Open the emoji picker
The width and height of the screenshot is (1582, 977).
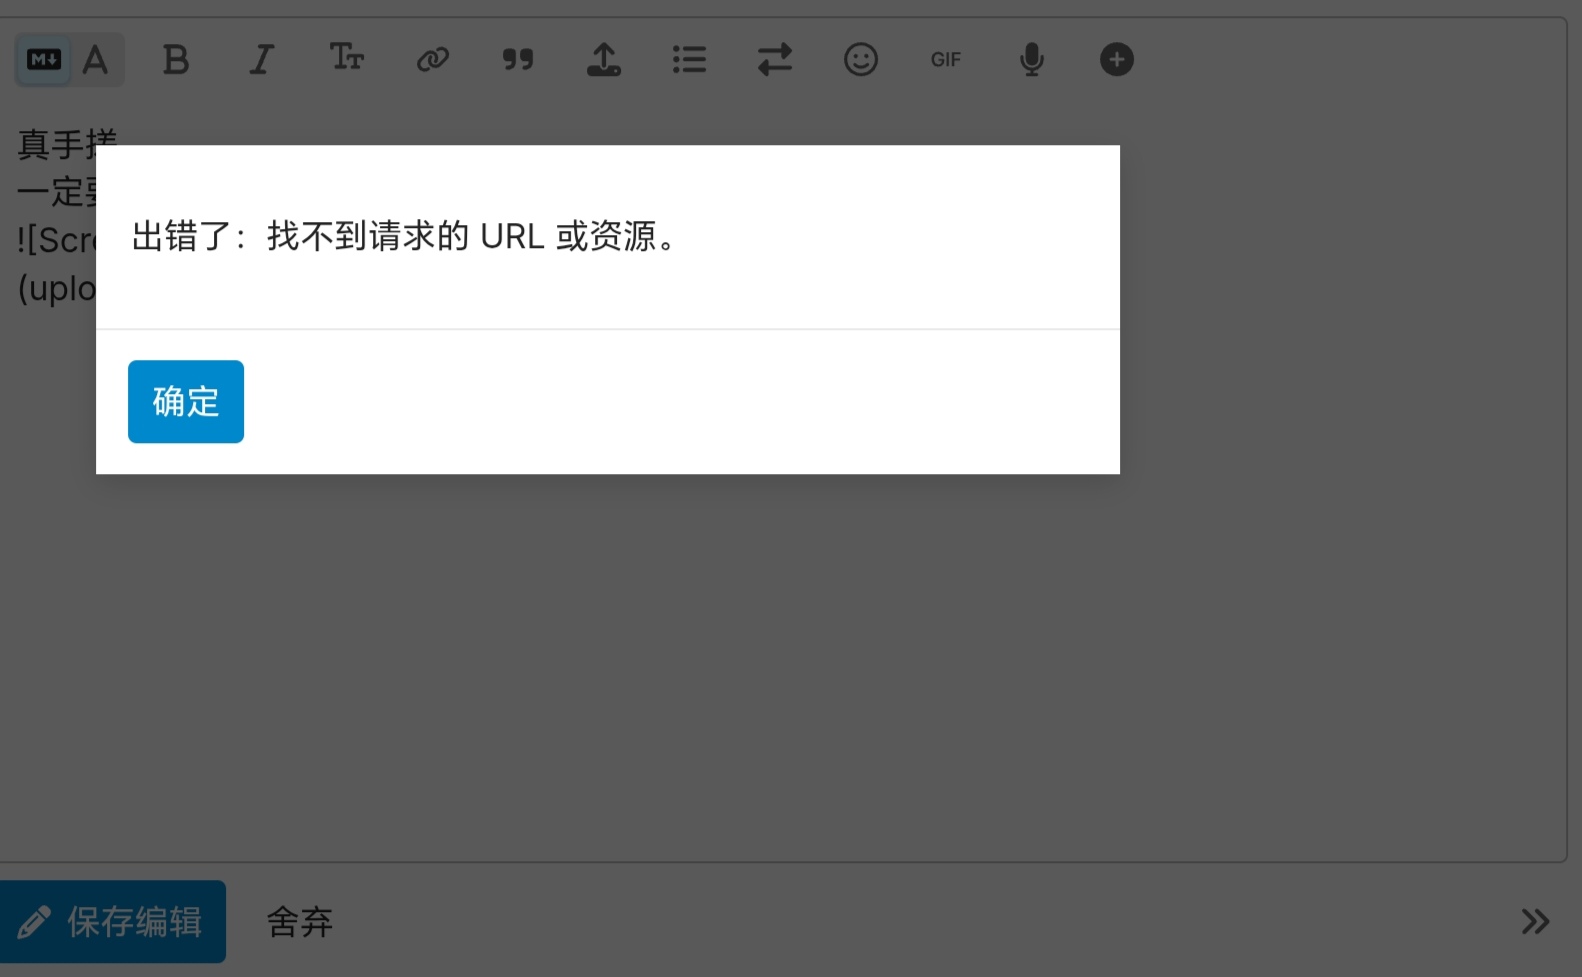(x=860, y=60)
